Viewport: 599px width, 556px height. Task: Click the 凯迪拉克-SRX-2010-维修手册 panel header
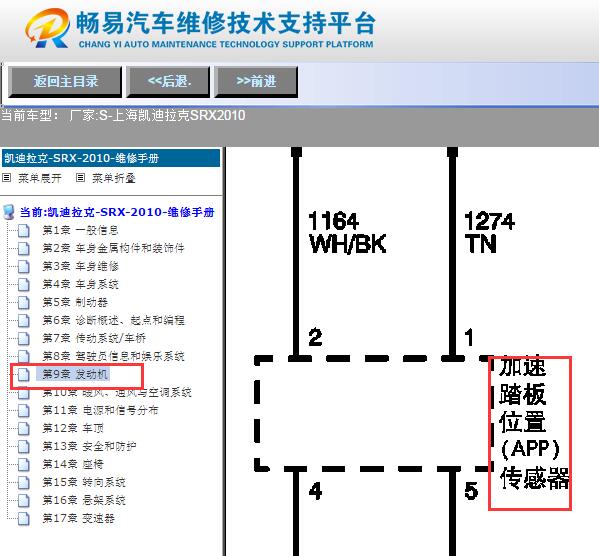tap(111, 158)
